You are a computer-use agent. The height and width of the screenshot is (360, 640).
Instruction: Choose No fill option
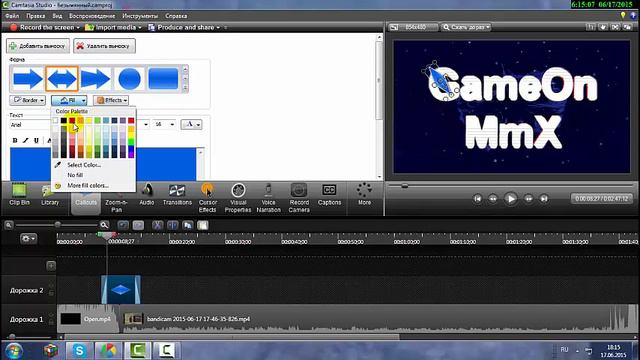75,175
